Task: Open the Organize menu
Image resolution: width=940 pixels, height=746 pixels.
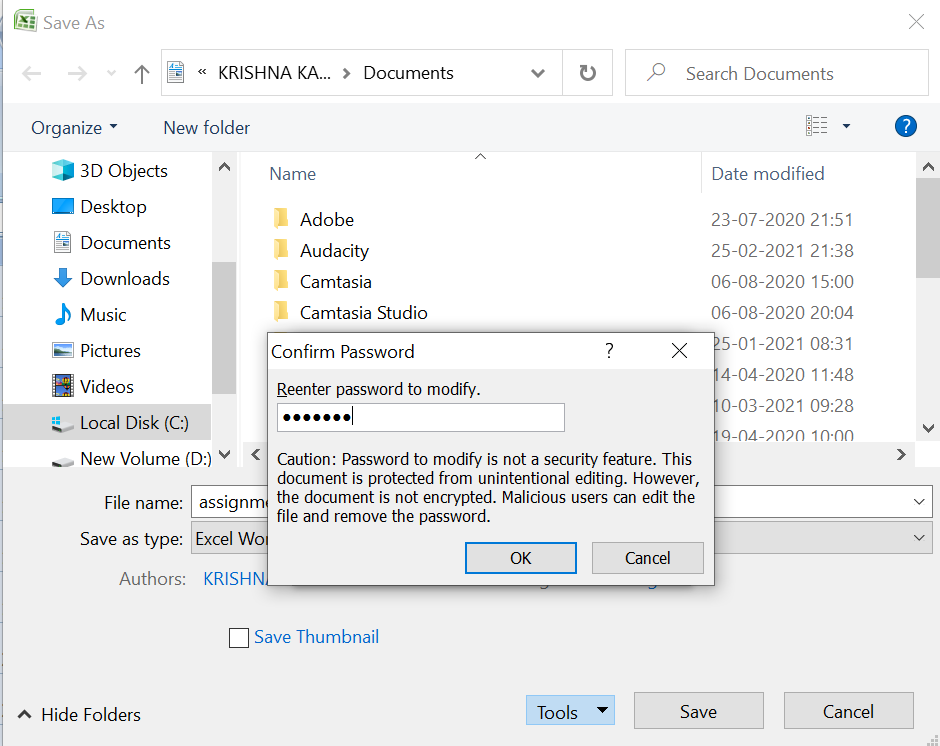Action: click(x=74, y=127)
